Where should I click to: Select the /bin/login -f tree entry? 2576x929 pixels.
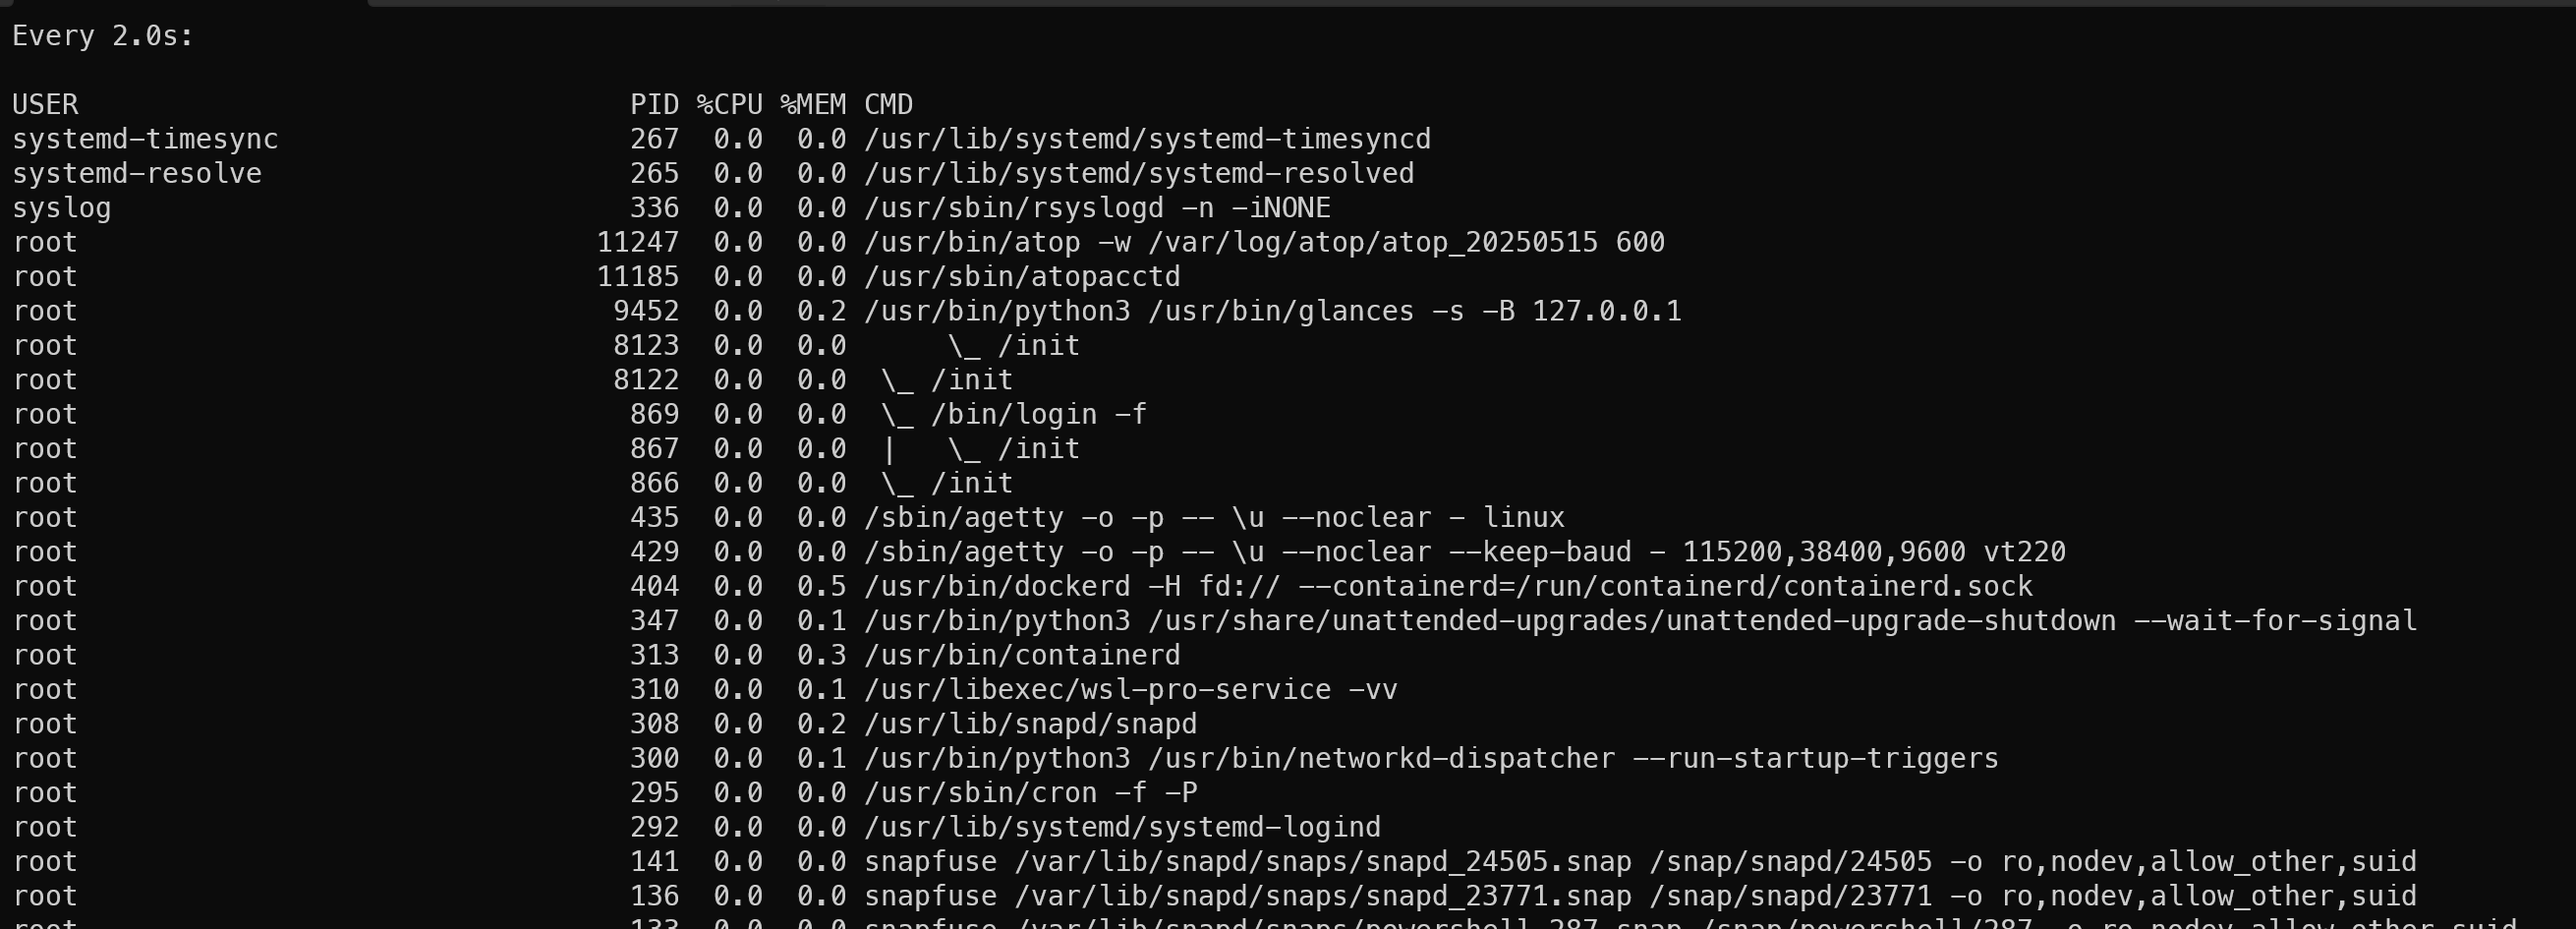1038,415
